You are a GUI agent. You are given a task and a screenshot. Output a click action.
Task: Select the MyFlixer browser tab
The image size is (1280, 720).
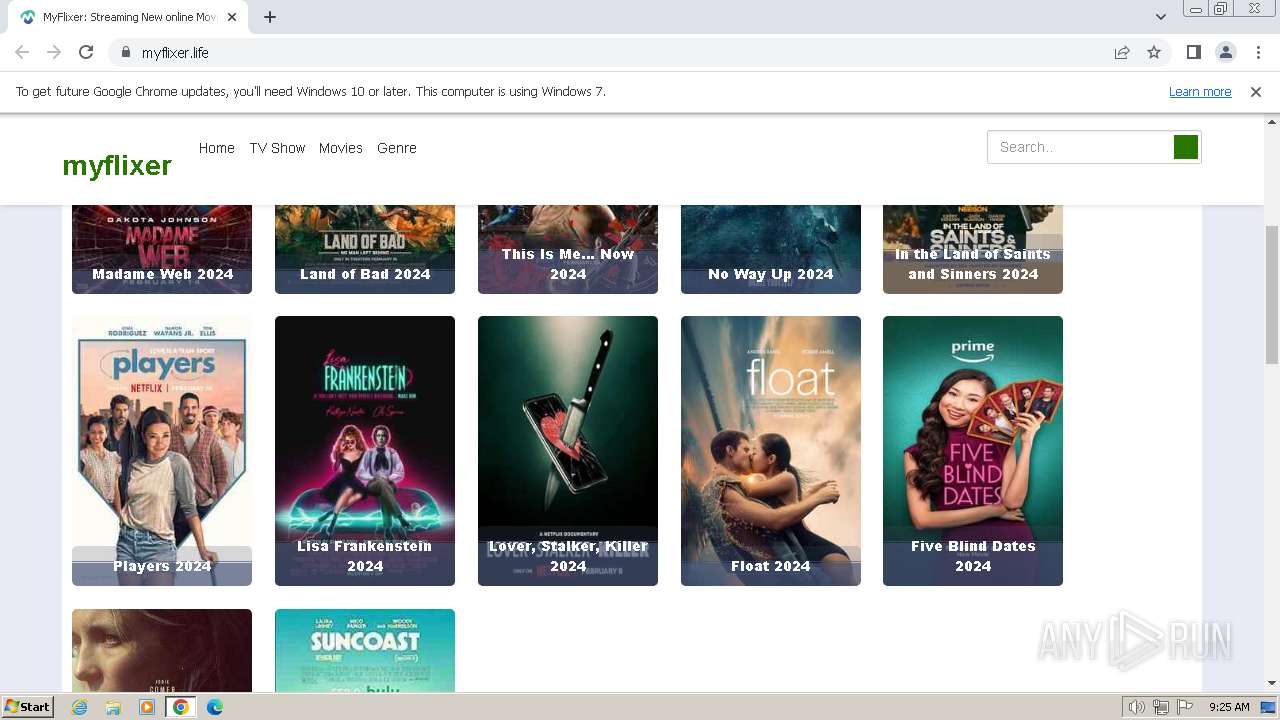(x=130, y=17)
